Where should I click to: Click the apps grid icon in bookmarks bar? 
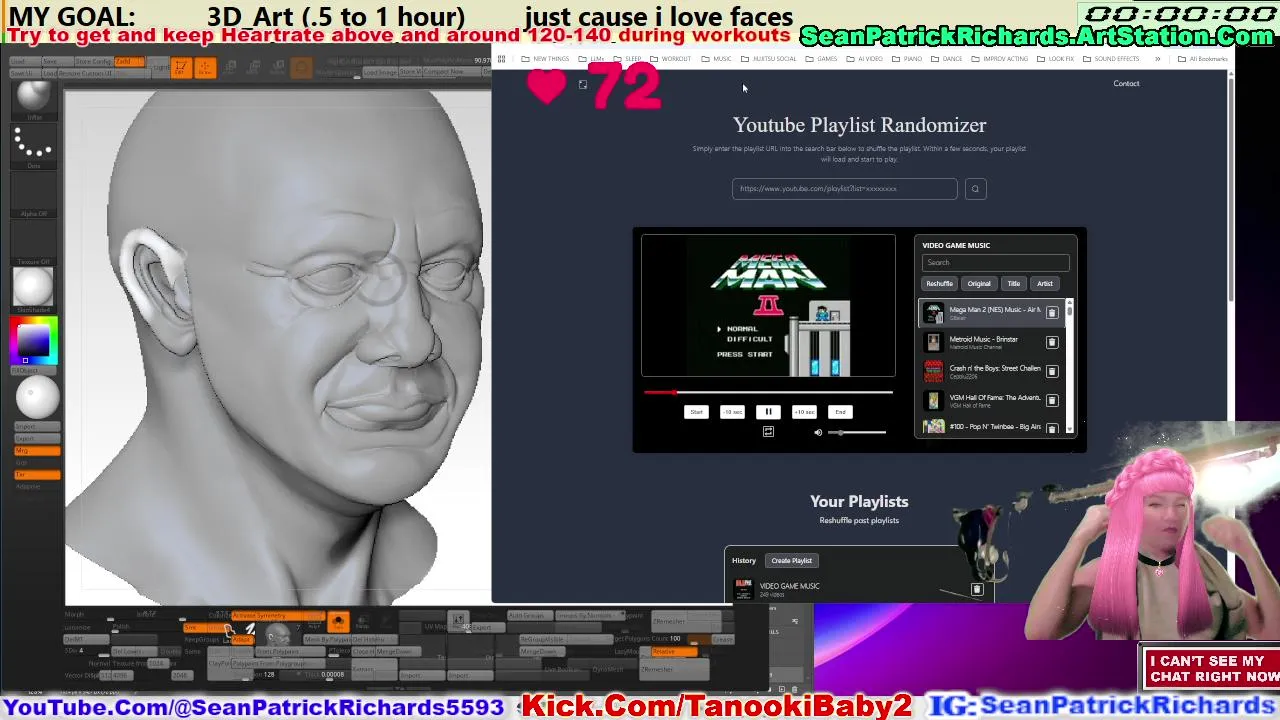(501, 59)
